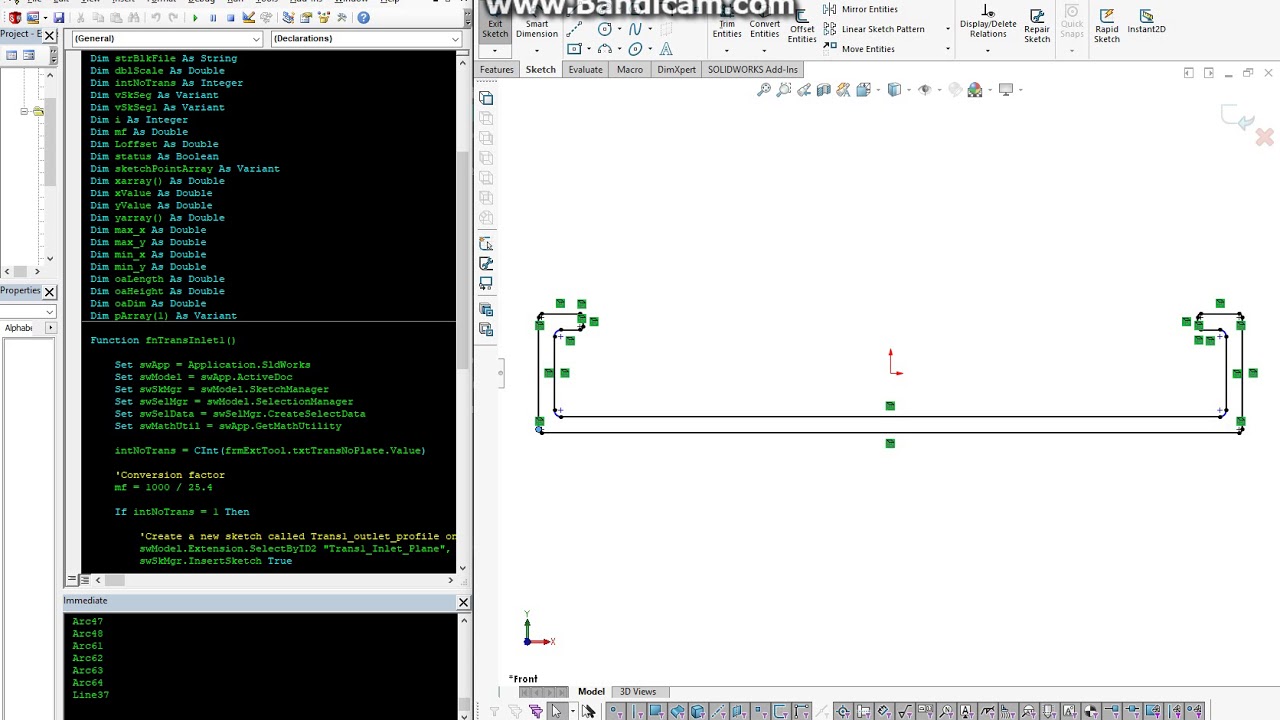The image size is (1280, 720).
Task: Click the View Object icon in Project panel
Action: (28, 55)
